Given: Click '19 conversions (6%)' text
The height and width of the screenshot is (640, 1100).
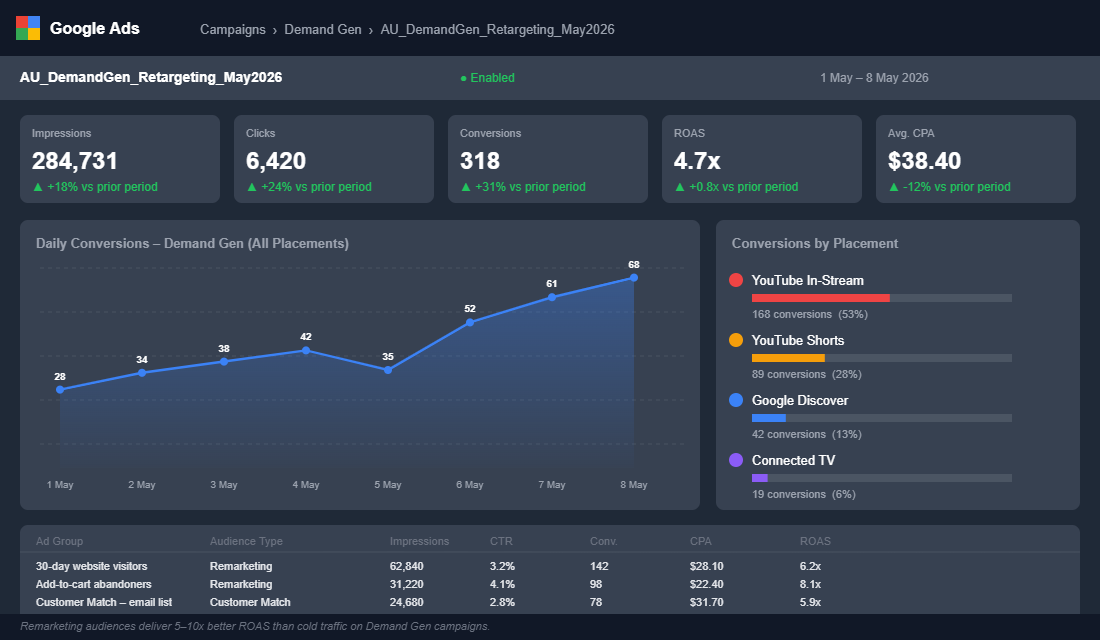Looking at the screenshot, I should (804, 495).
